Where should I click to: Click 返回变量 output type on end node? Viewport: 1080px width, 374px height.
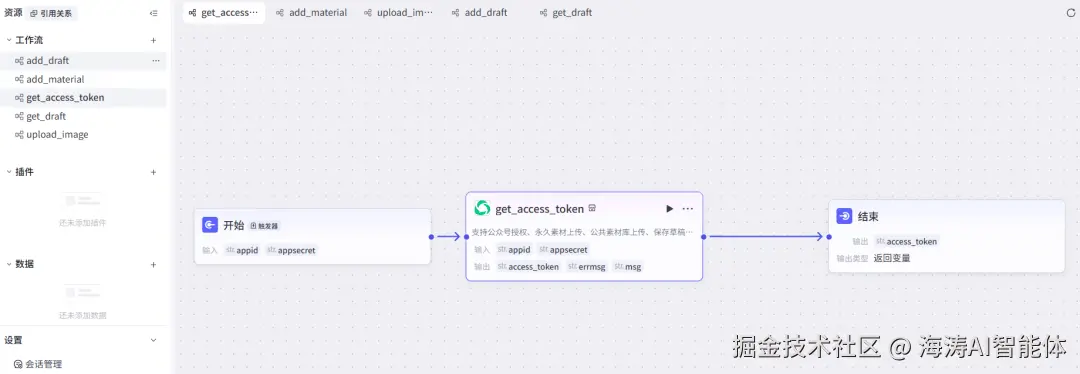[892, 258]
